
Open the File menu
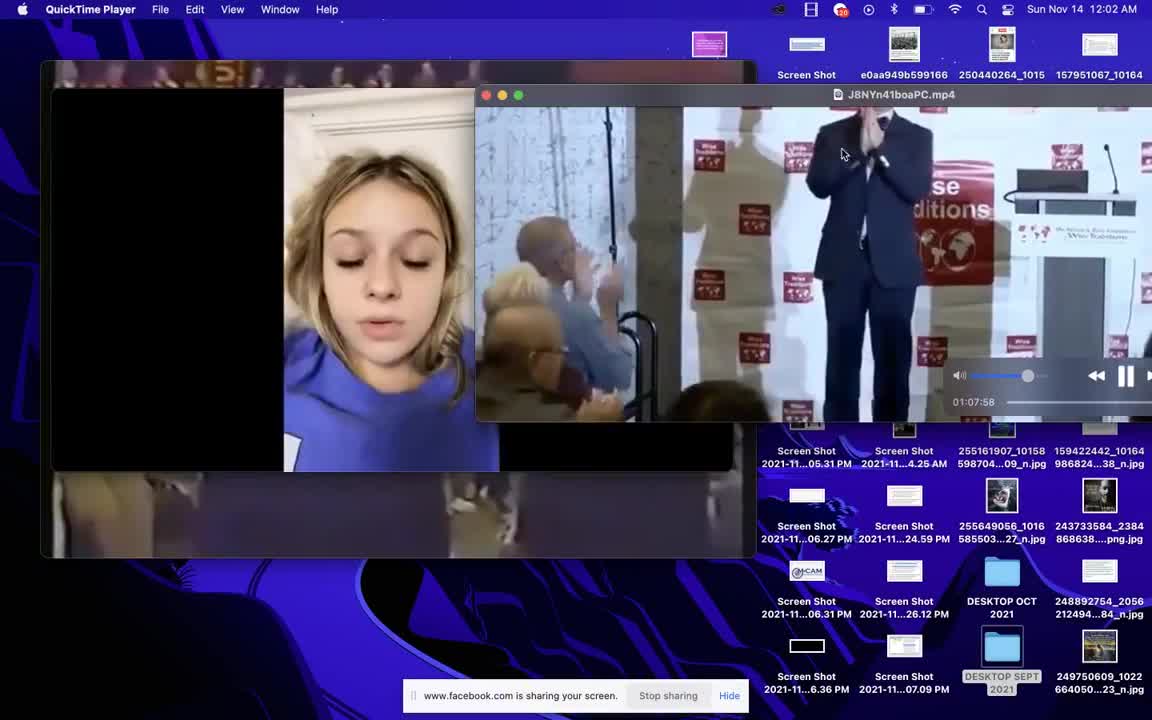pyautogui.click(x=160, y=10)
